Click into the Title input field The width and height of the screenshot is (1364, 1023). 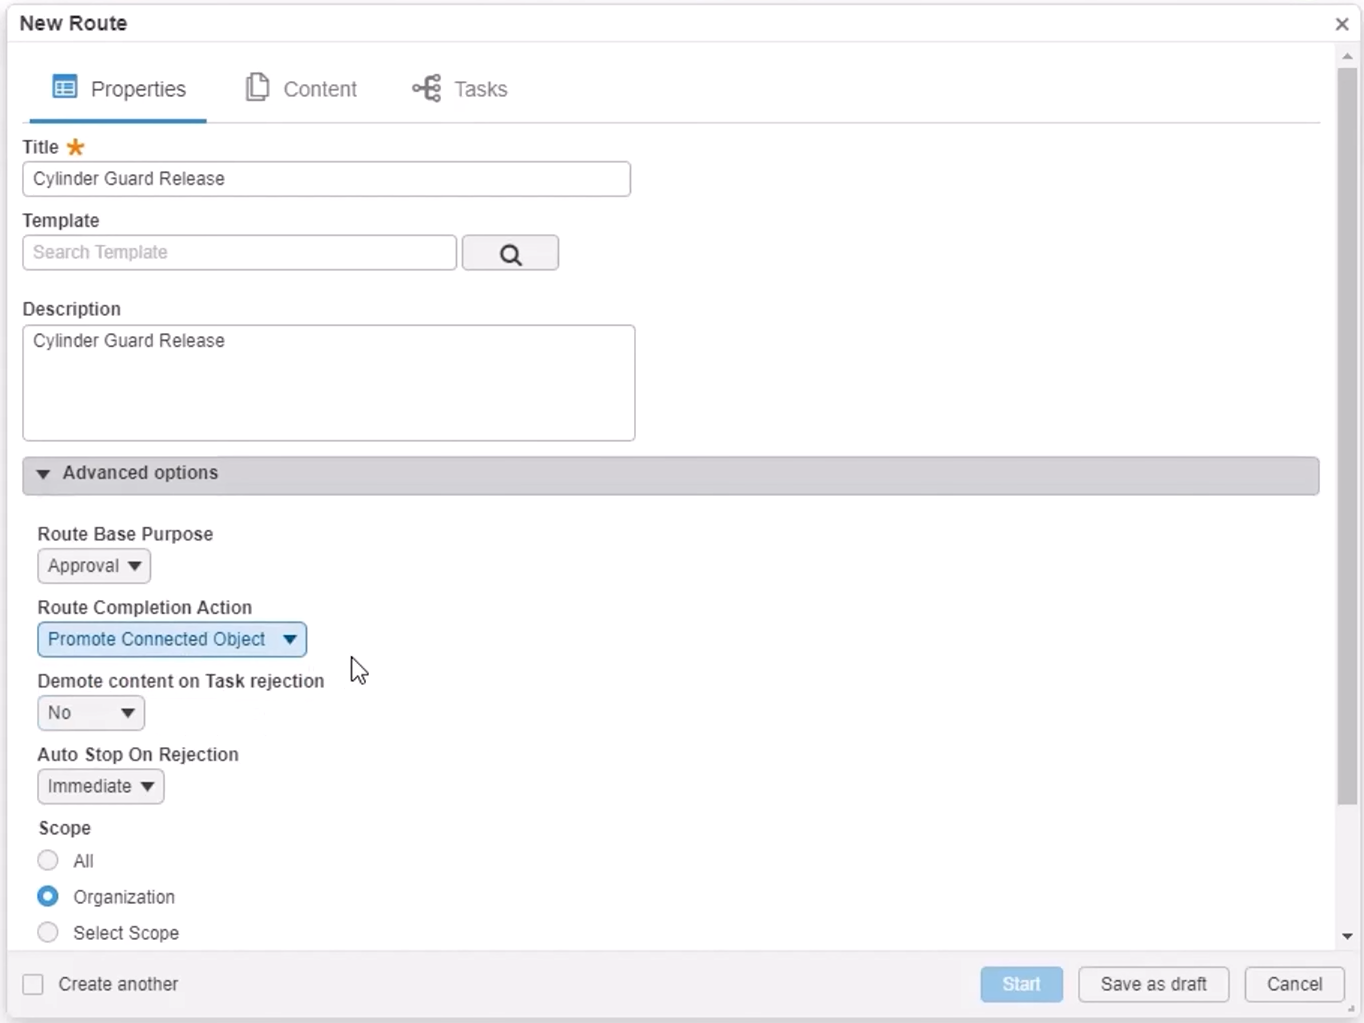pyautogui.click(x=326, y=179)
